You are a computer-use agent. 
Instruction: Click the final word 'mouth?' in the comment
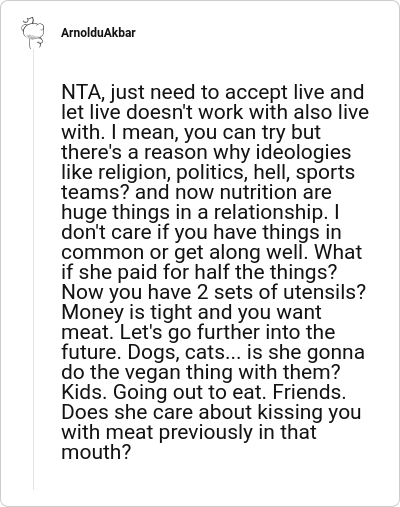[95, 452]
